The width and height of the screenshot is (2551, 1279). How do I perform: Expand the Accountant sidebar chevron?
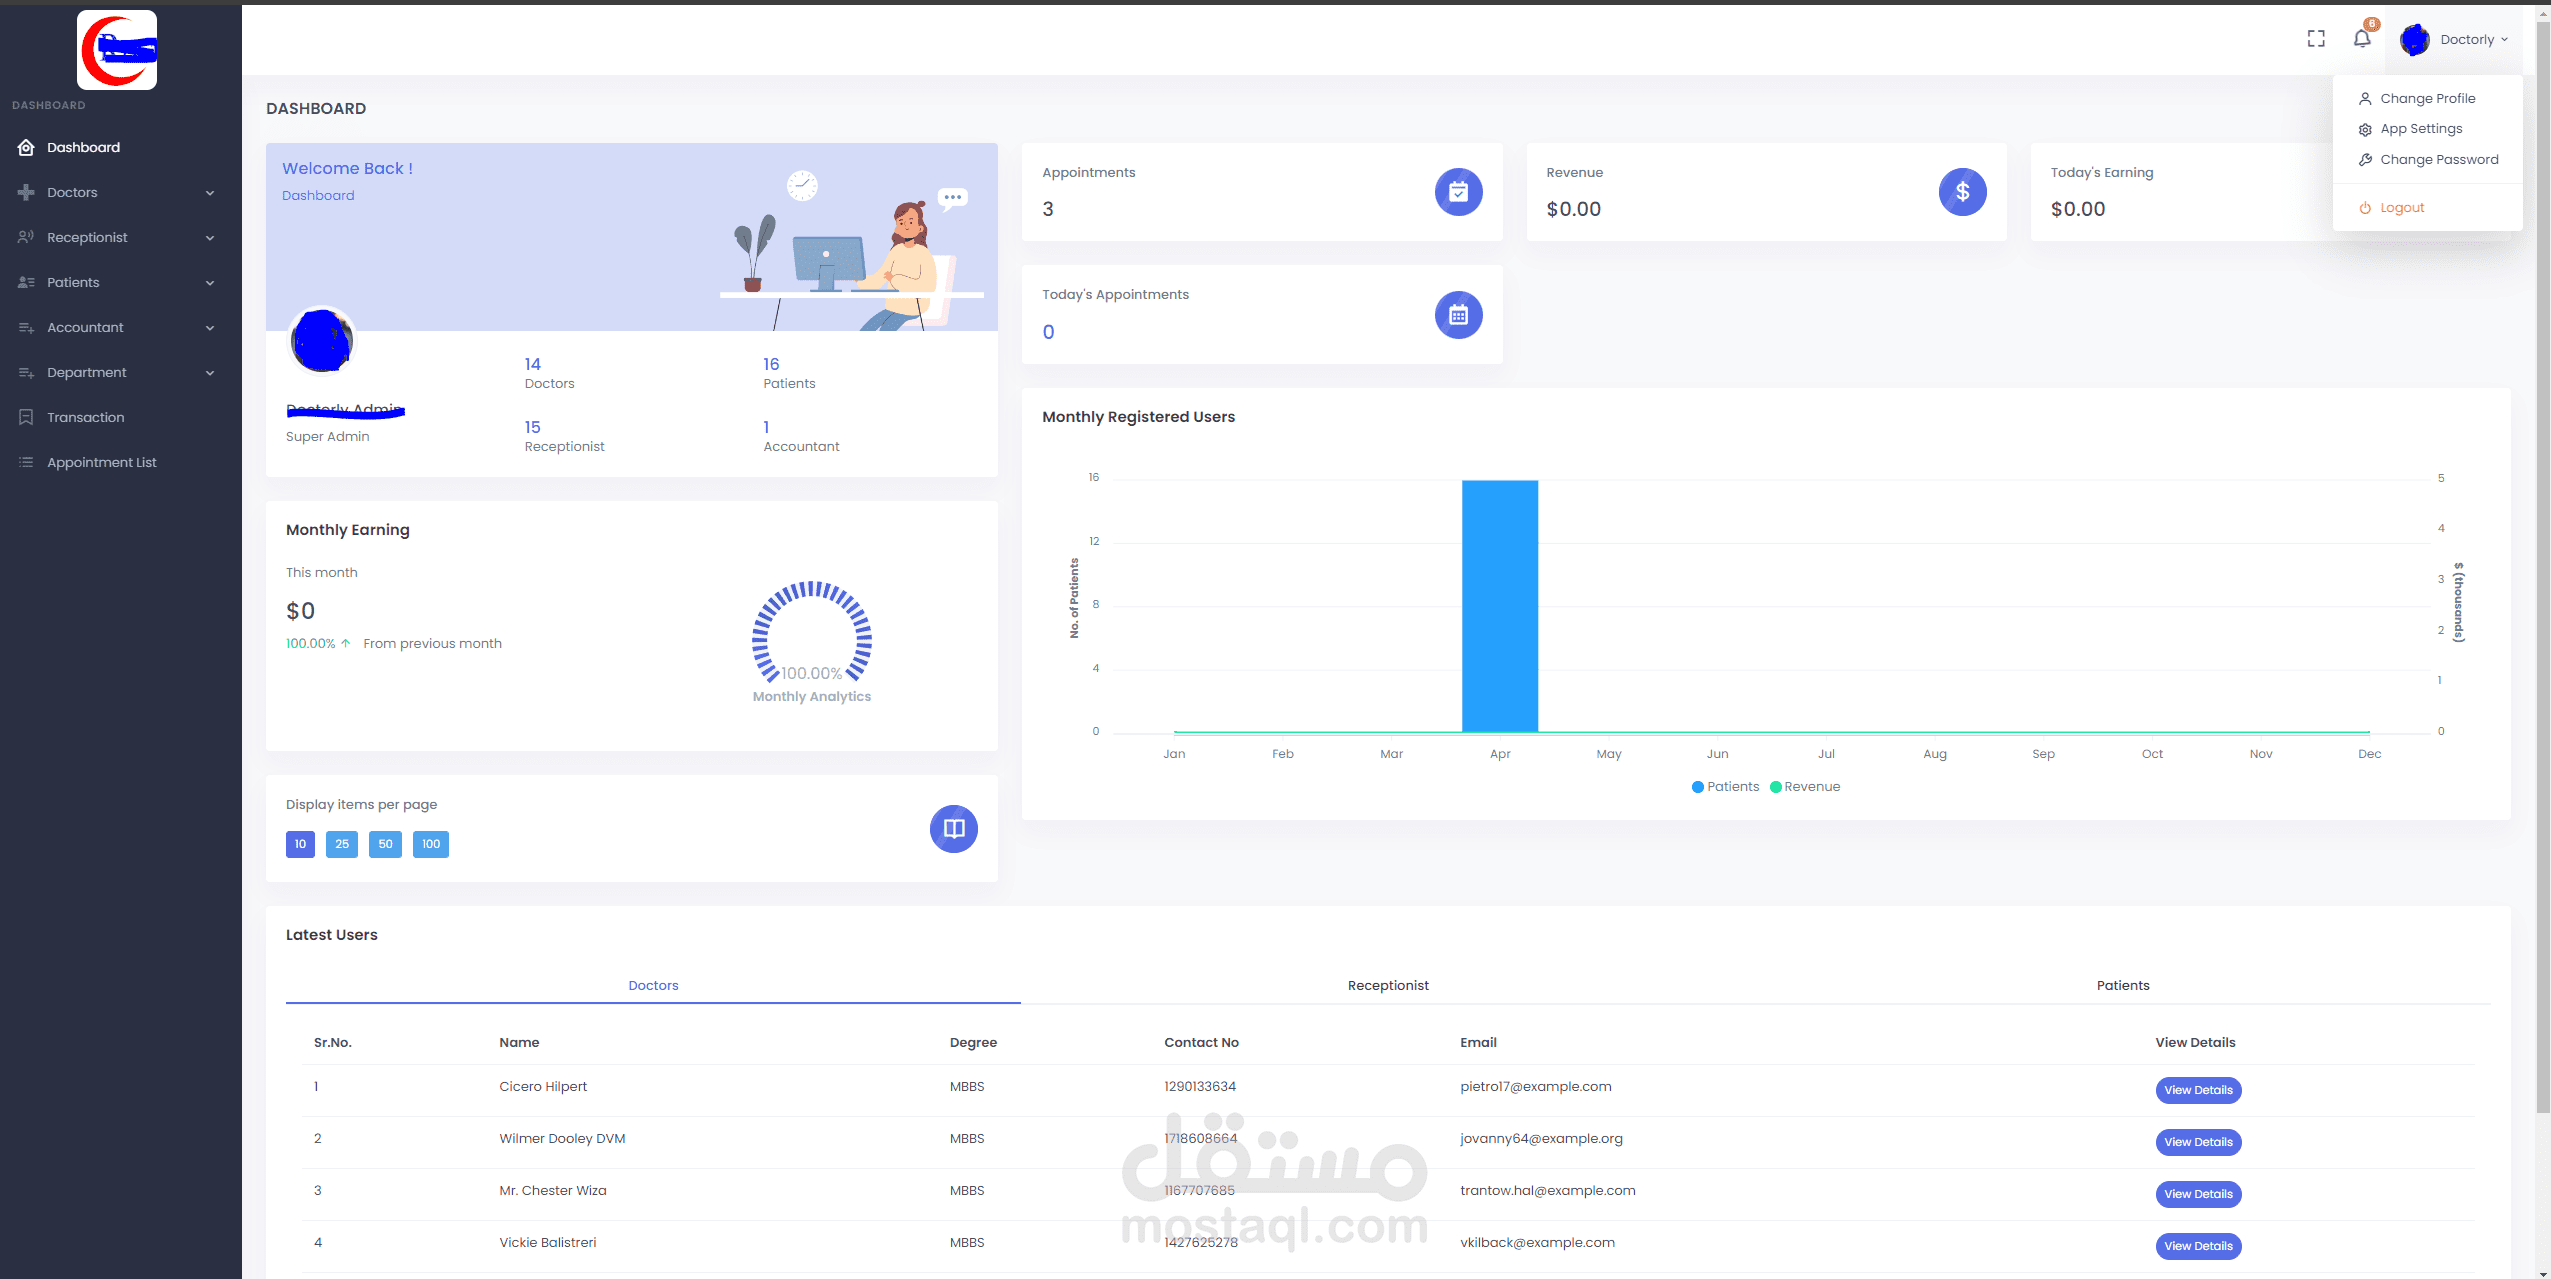[210, 328]
